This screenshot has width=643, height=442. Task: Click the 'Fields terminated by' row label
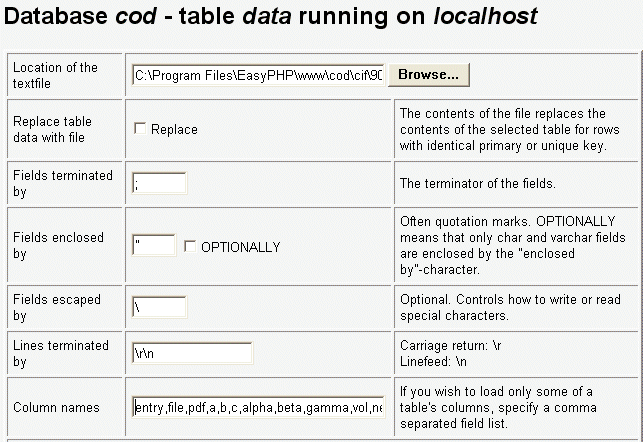point(62,183)
